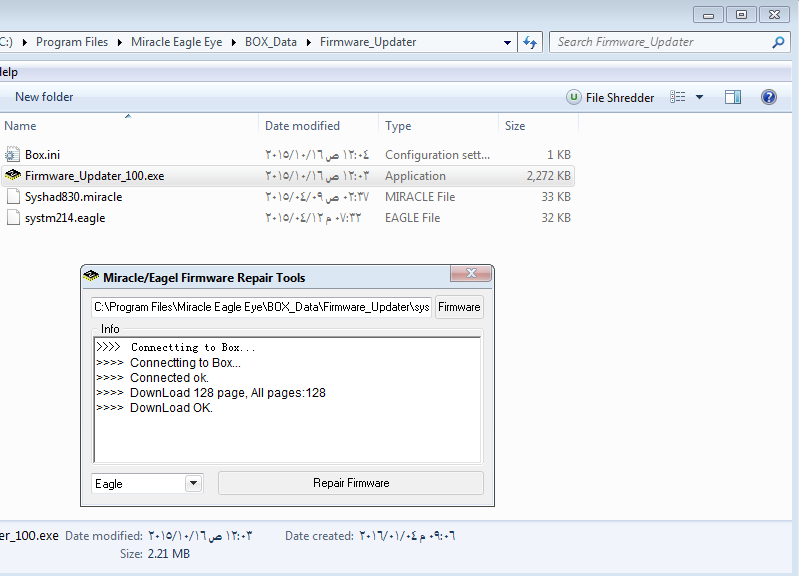
Task: Click the 'DownLoad OK.' log line
Action: tap(171, 408)
